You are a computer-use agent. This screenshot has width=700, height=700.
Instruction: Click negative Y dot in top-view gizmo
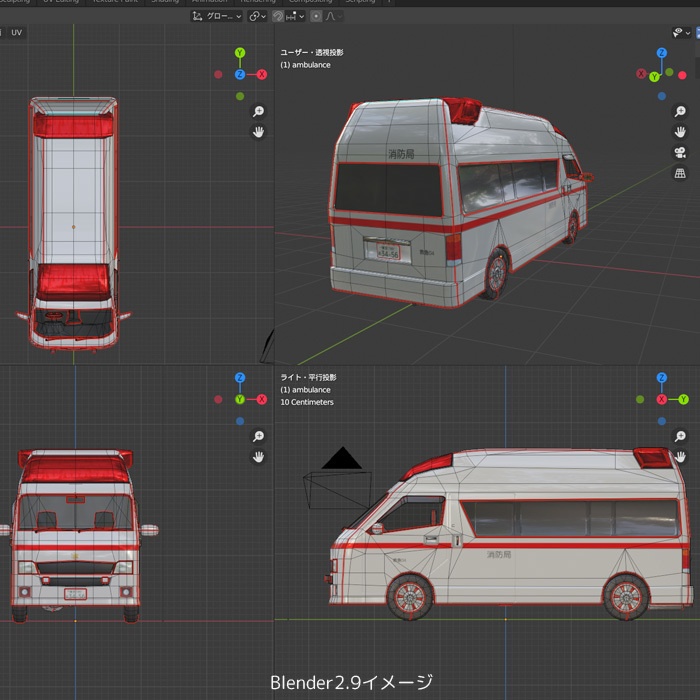(240, 96)
